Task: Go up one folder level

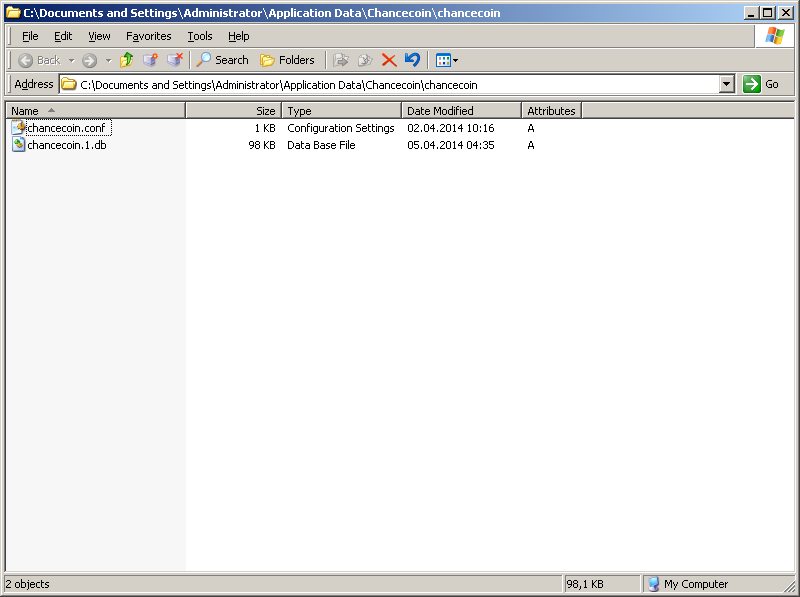Action: [x=127, y=60]
